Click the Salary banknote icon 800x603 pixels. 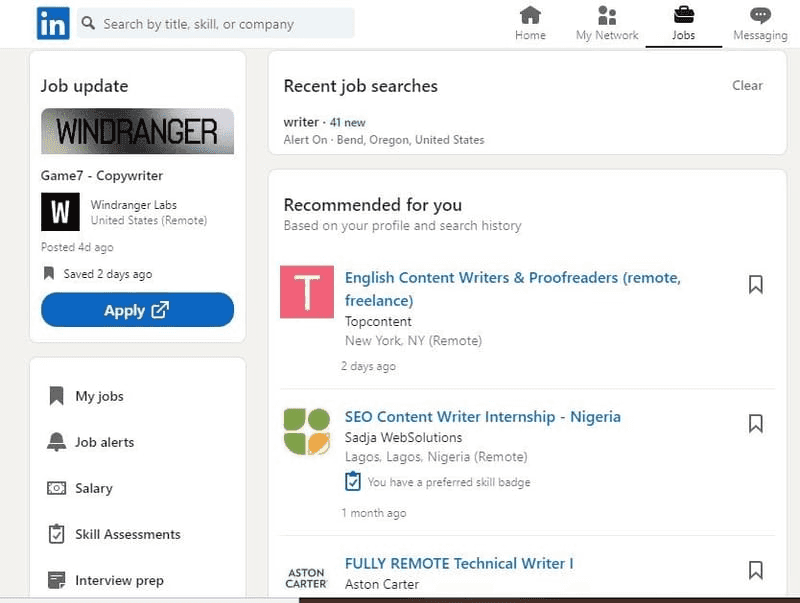(x=56, y=488)
